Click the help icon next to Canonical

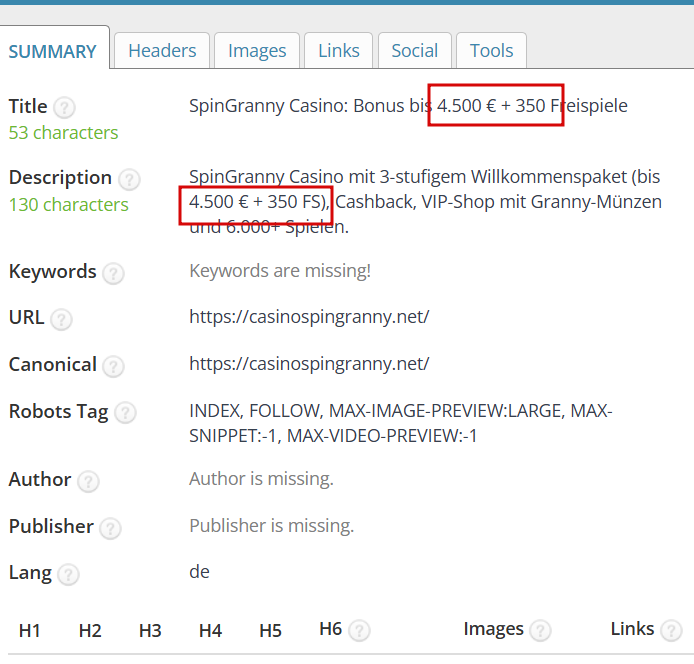113,367
